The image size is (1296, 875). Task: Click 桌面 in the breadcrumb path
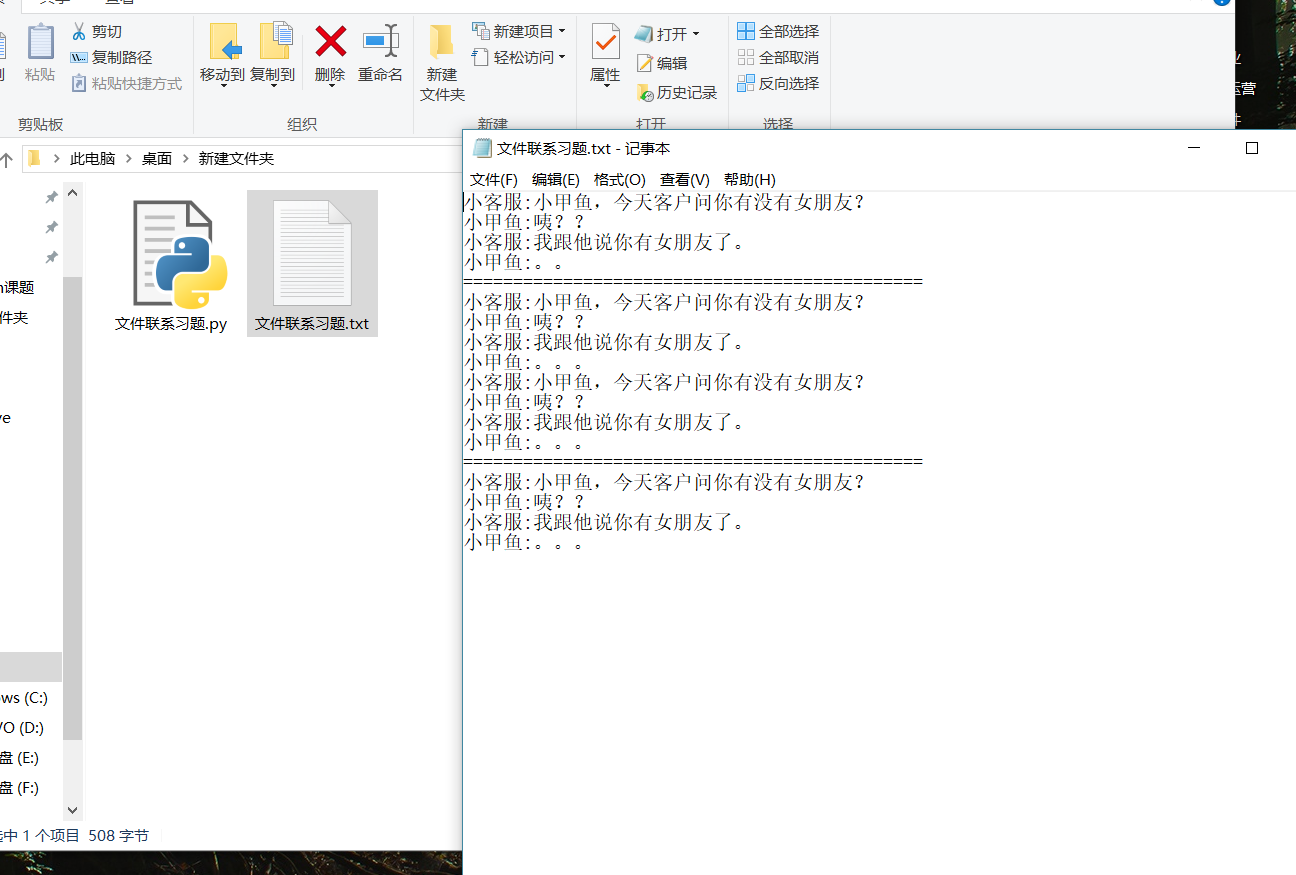pyautogui.click(x=158, y=158)
